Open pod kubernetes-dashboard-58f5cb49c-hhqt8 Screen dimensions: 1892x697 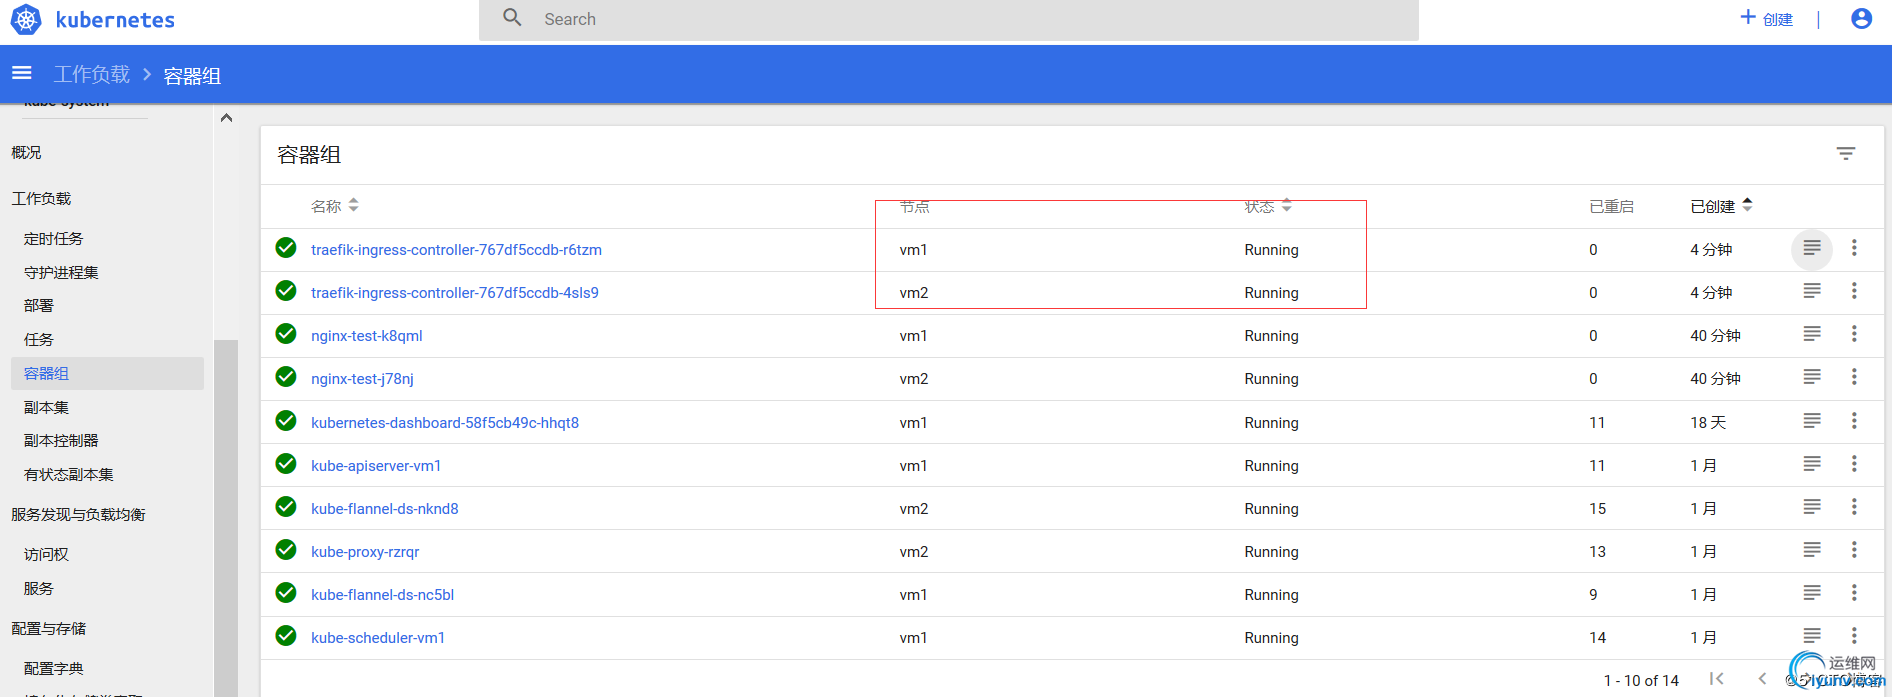click(445, 423)
